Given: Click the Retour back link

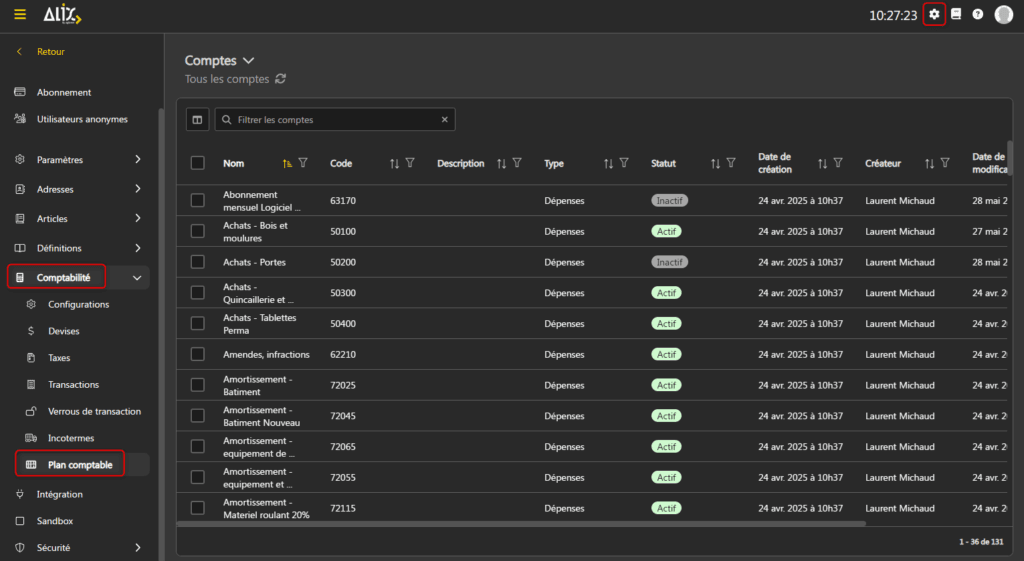Looking at the screenshot, I should (x=50, y=51).
